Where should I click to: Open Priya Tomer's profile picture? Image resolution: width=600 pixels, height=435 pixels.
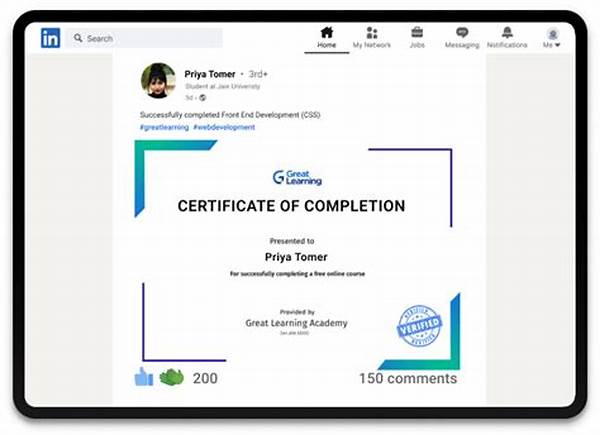tap(158, 80)
